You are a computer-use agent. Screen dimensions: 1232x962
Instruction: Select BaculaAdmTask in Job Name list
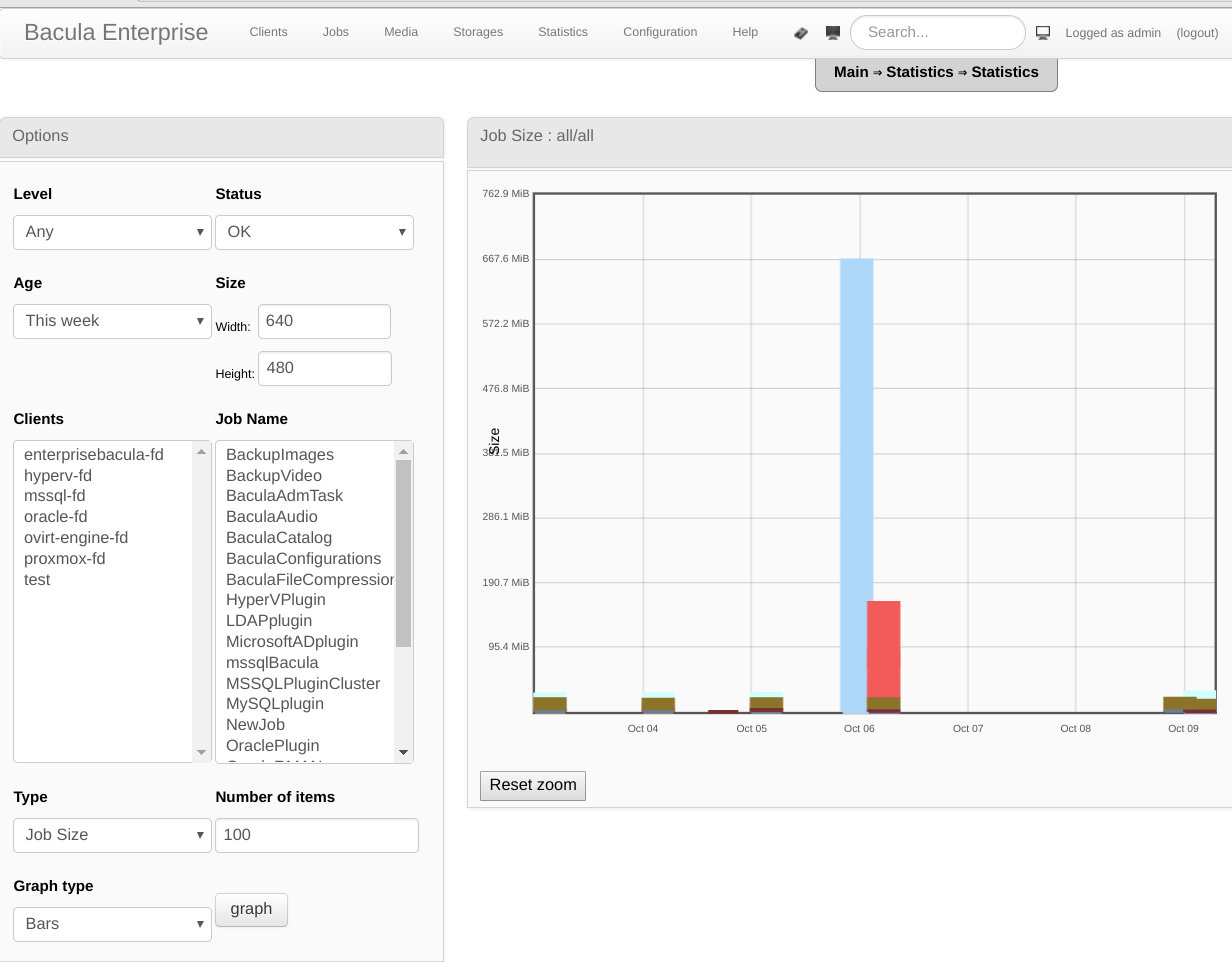point(305,496)
